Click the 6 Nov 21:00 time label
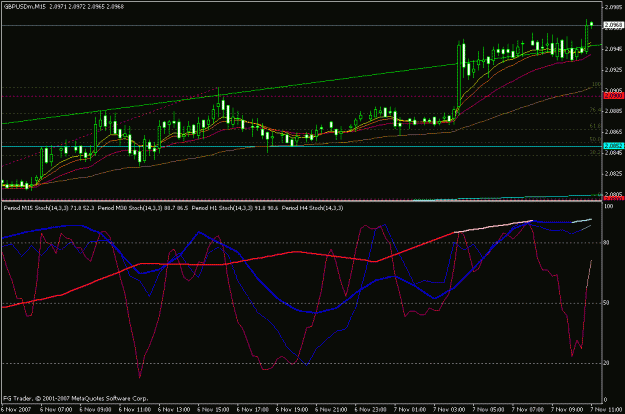 click(331, 410)
